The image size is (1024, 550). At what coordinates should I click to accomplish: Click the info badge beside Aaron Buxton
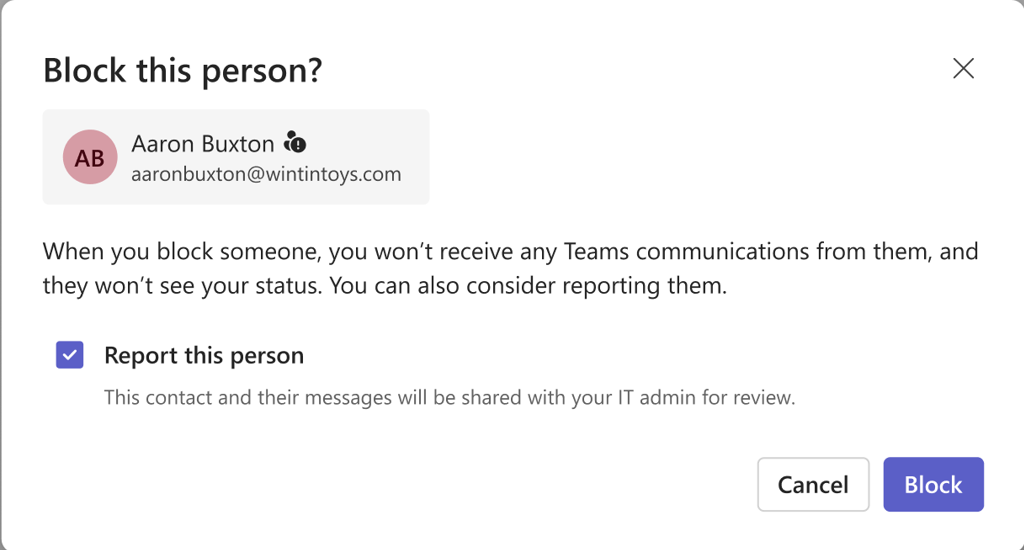295,142
